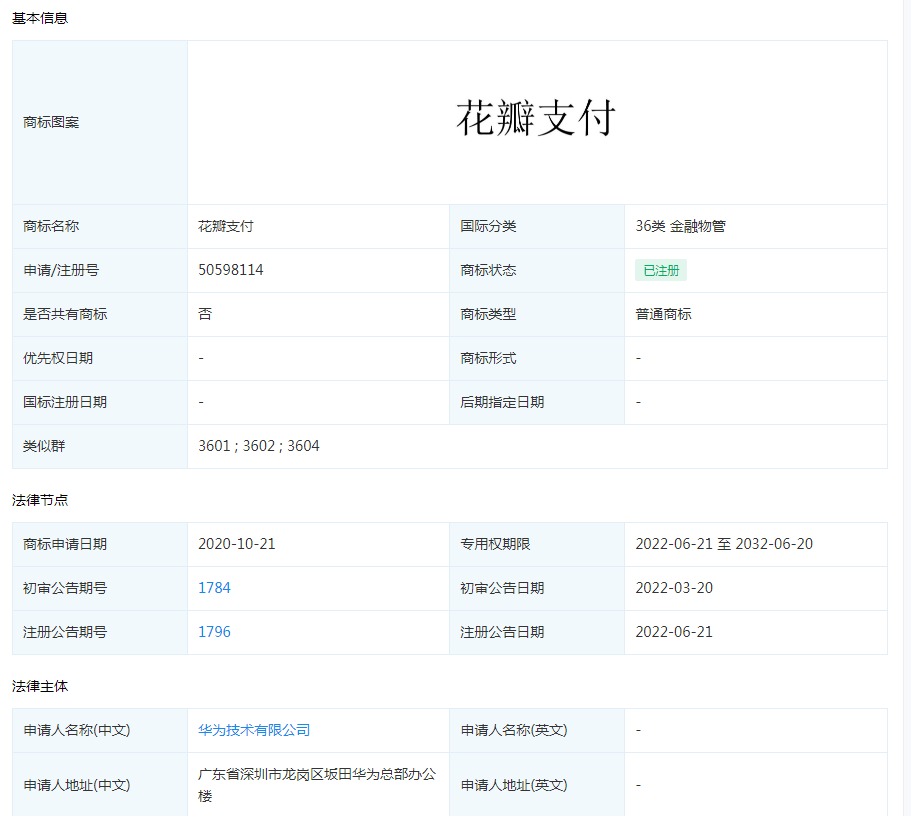Click the 申请人名称(英文) label

click(x=514, y=730)
